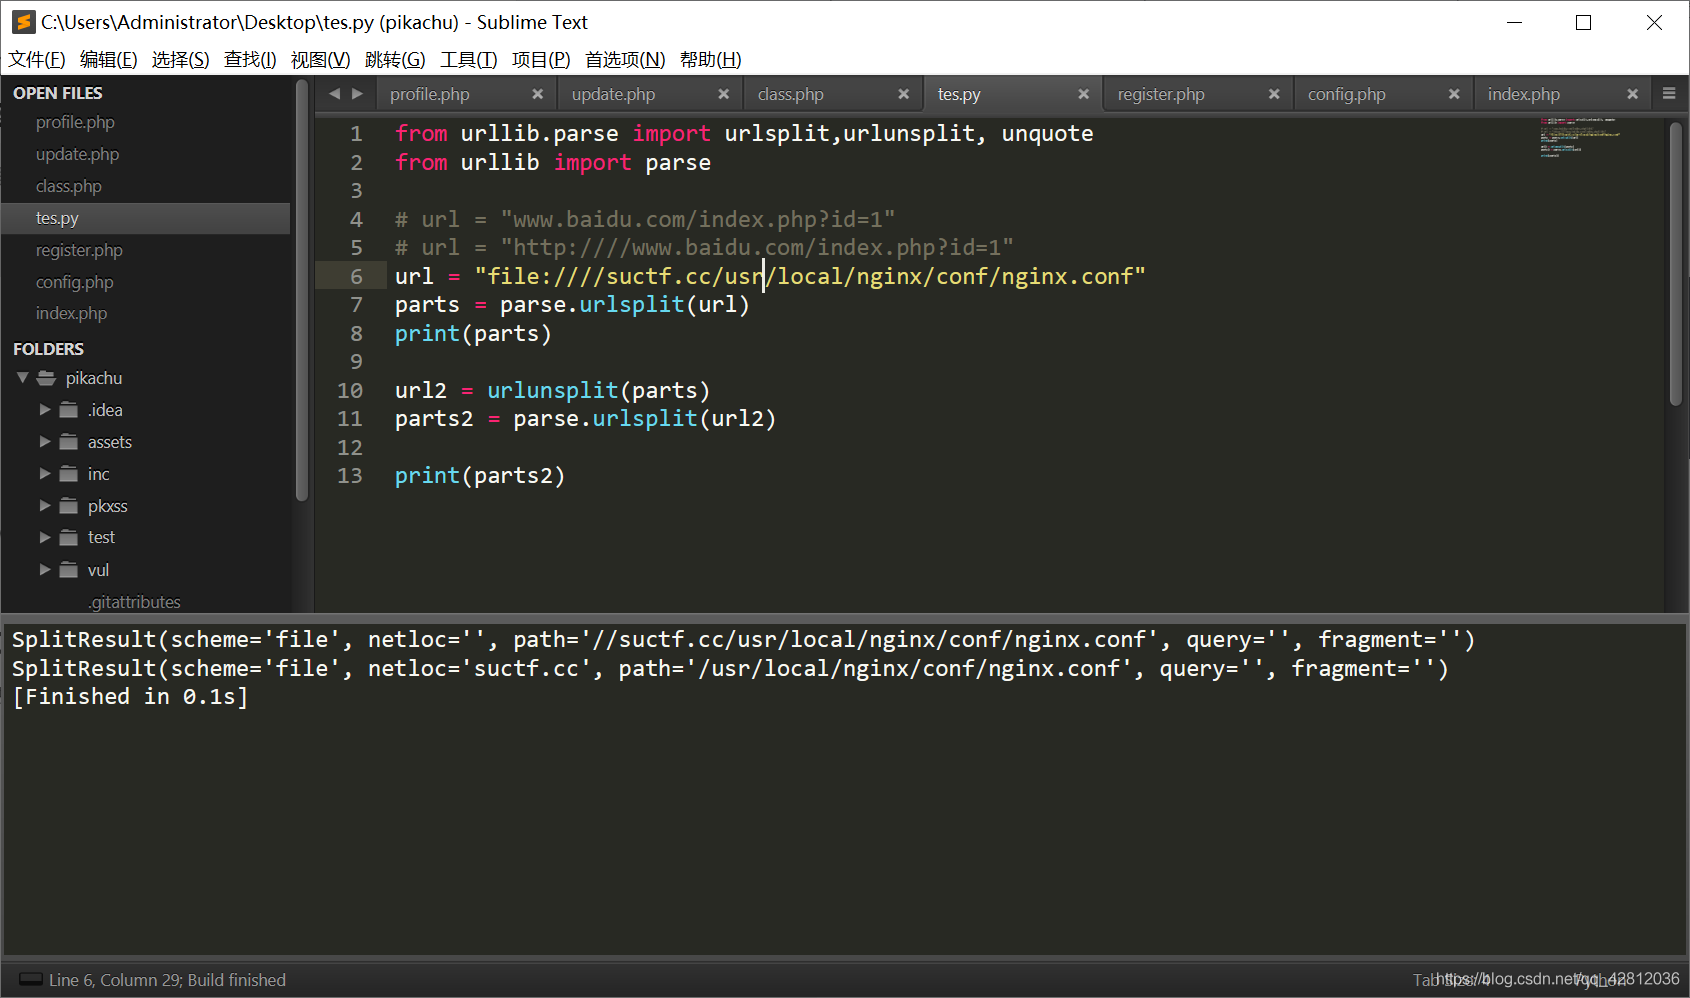Open the .gitattributes file in sidebar
Image resolution: width=1690 pixels, height=998 pixels.
pyautogui.click(x=134, y=602)
